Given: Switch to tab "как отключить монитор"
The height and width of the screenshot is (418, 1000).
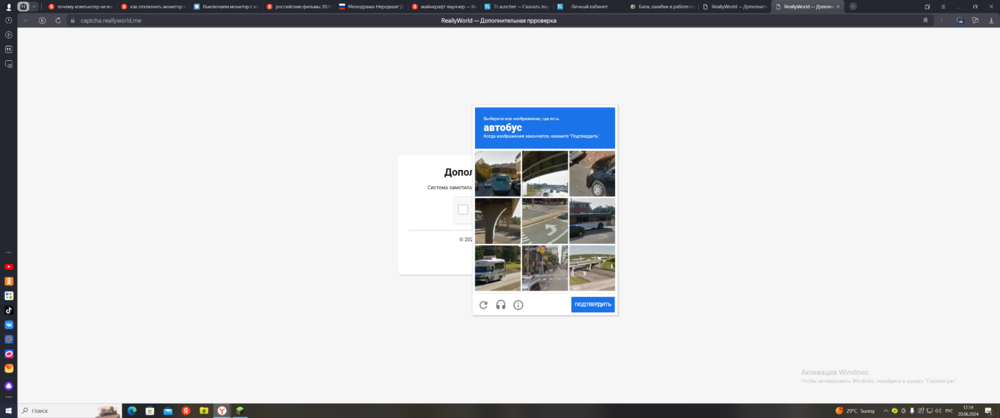Looking at the screenshot, I should tap(153, 6).
